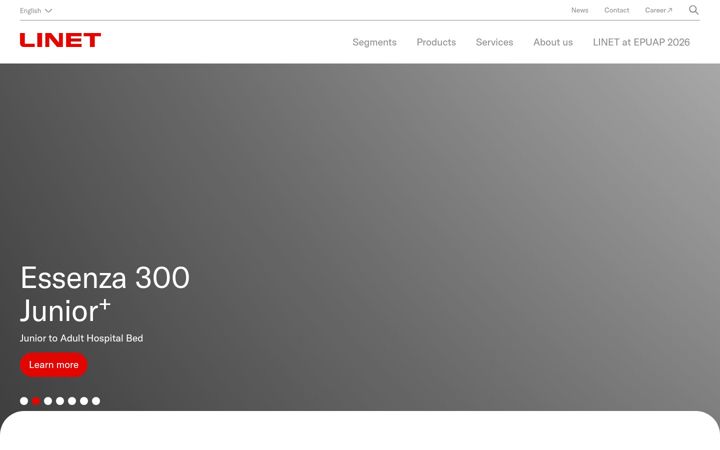The image size is (720, 450).
Task: Select the third carousel slide dot
Action: [x=48, y=401]
